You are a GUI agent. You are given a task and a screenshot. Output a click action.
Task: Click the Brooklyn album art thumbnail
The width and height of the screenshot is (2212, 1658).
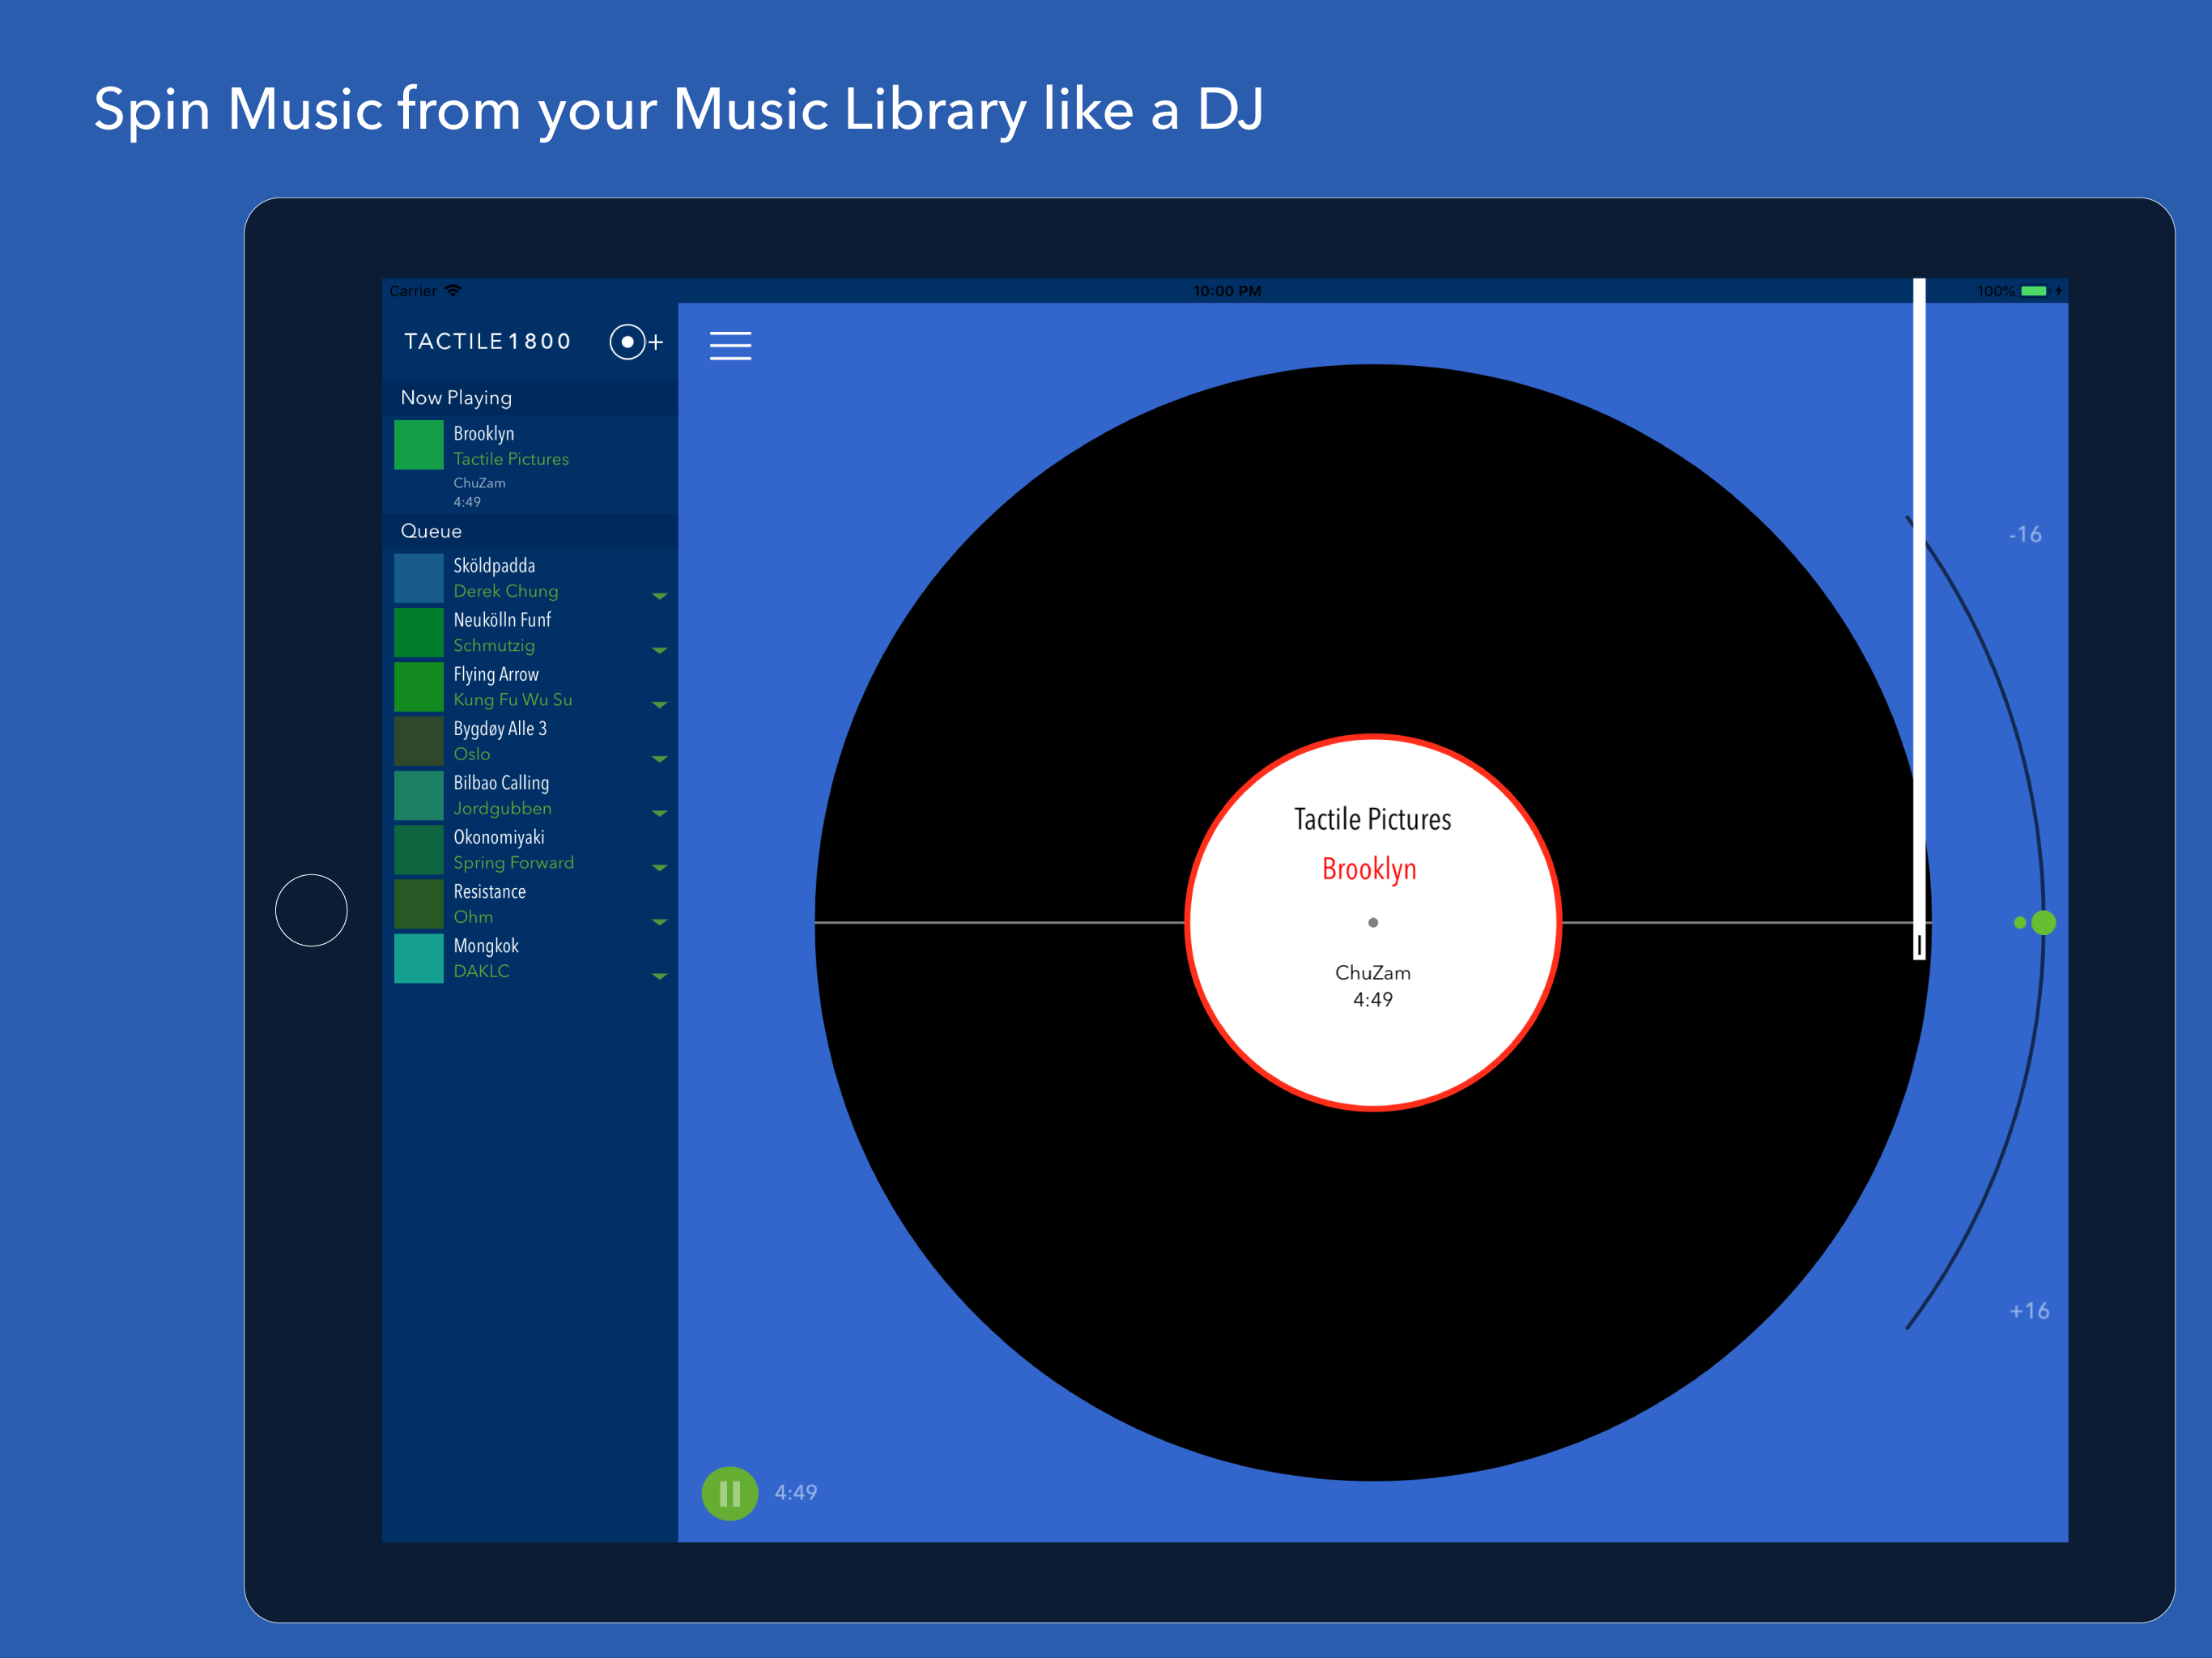[x=419, y=445]
